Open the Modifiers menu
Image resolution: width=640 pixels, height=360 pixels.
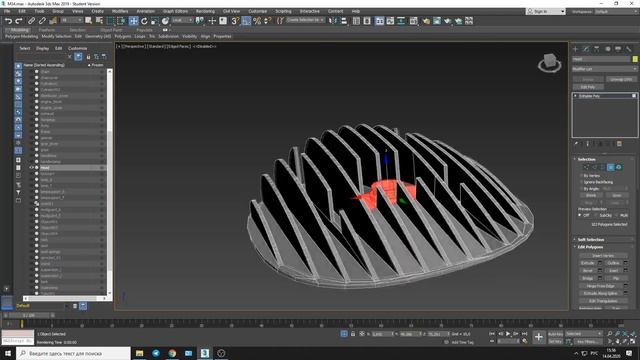click(x=120, y=11)
